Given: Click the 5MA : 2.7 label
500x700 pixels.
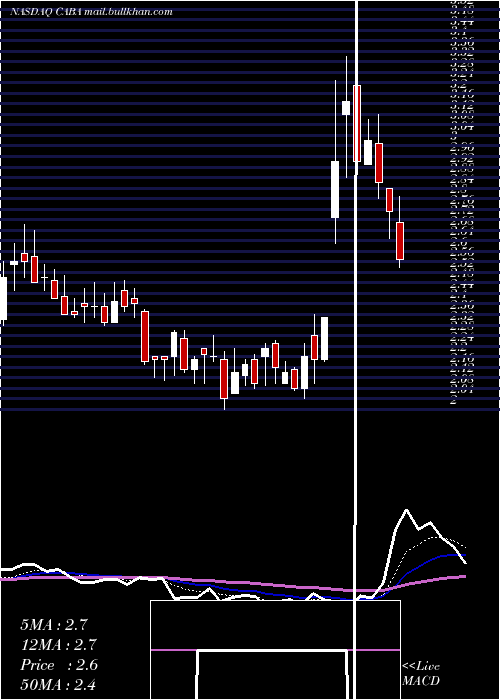Looking at the screenshot, I should 54,625.
